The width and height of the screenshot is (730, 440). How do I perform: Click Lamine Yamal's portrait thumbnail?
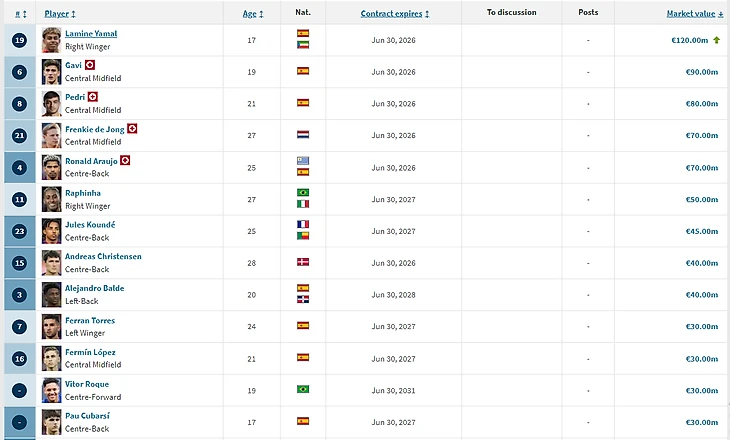click(x=51, y=40)
